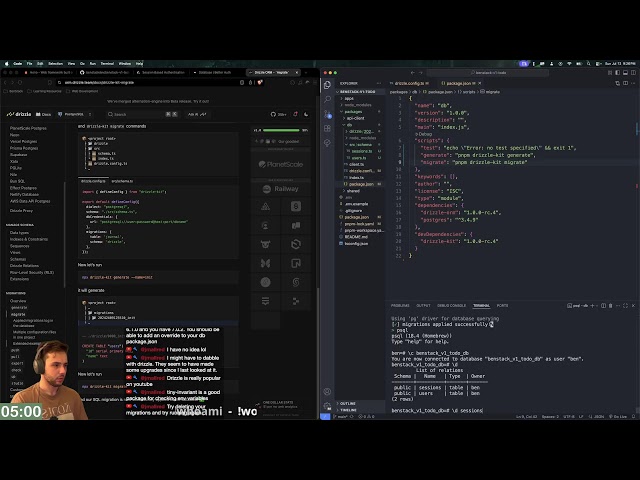Click the Debug CodeLens above scripts
The image size is (640, 480).
click(x=424, y=134)
